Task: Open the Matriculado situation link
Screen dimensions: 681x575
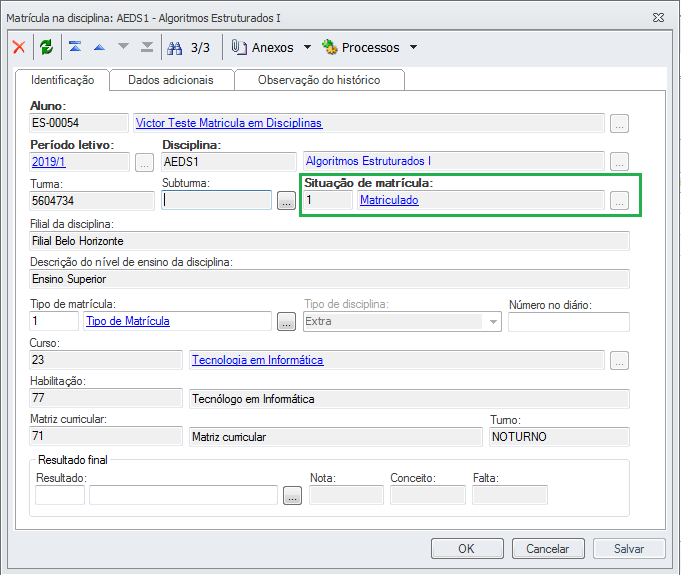Action: pos(389,200)
